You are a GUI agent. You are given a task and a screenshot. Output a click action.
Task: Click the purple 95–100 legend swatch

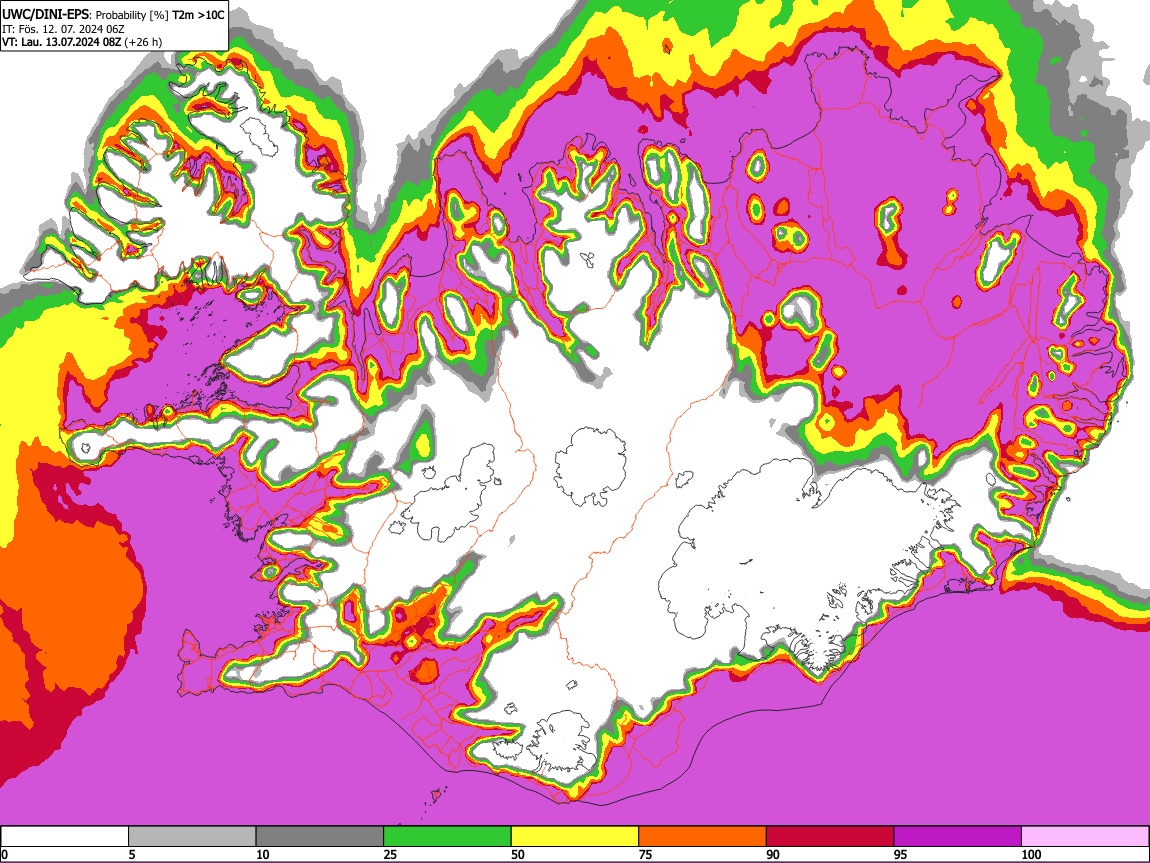click(958, 837)
